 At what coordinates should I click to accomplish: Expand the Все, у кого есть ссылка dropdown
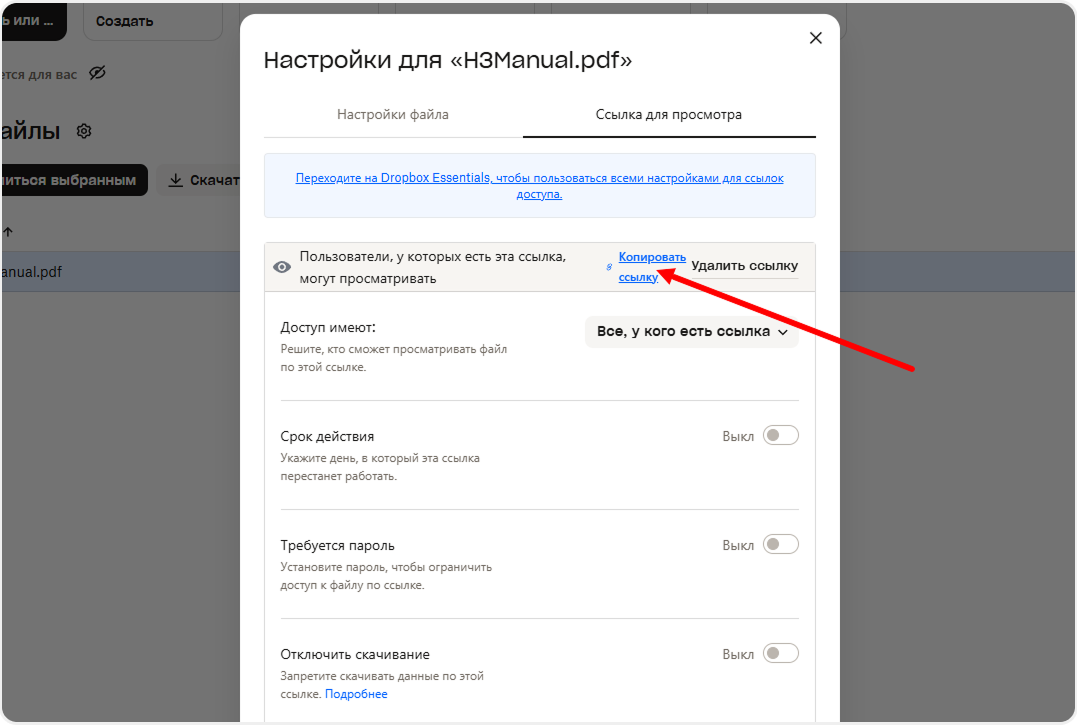coord(692,331)
